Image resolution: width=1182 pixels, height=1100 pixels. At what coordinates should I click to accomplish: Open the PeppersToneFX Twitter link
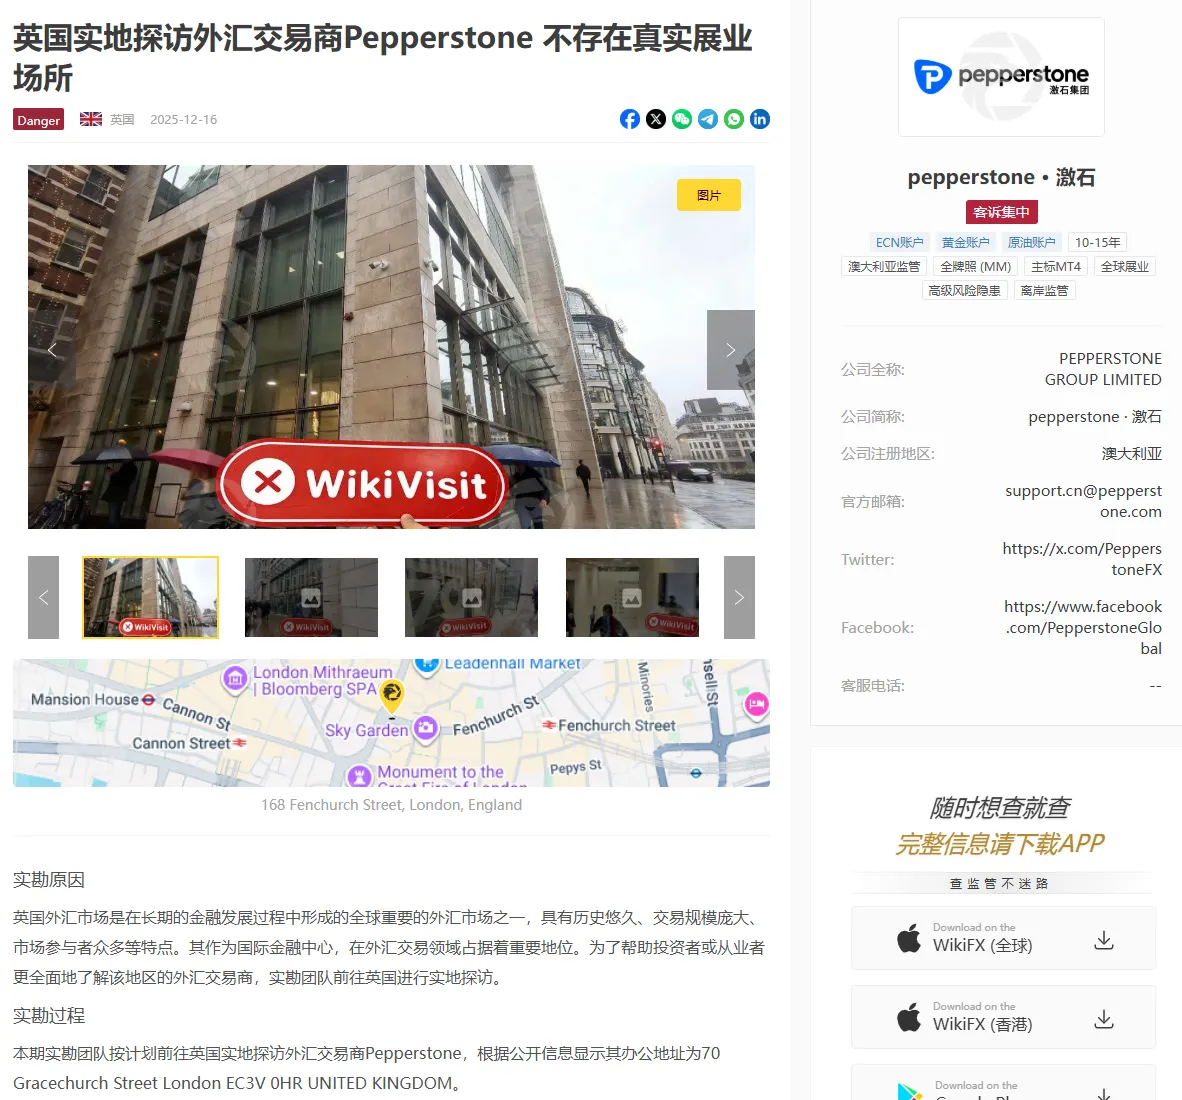coord(1082,559)
